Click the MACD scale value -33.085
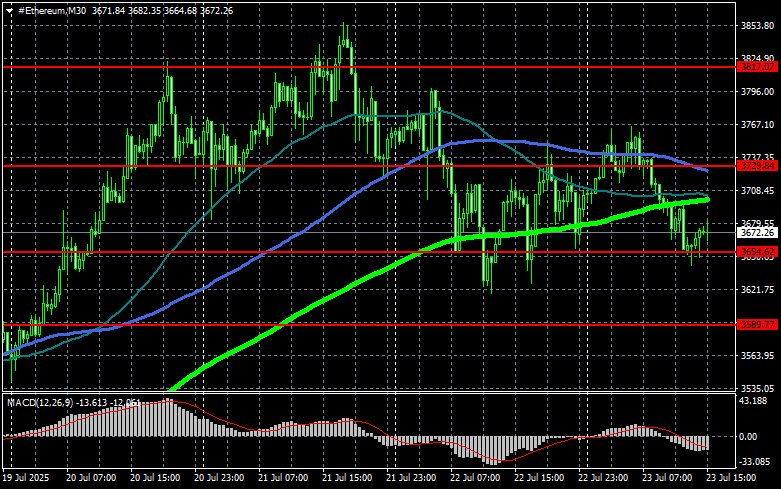This screenshot has height=489, width=781. (754, 462)
